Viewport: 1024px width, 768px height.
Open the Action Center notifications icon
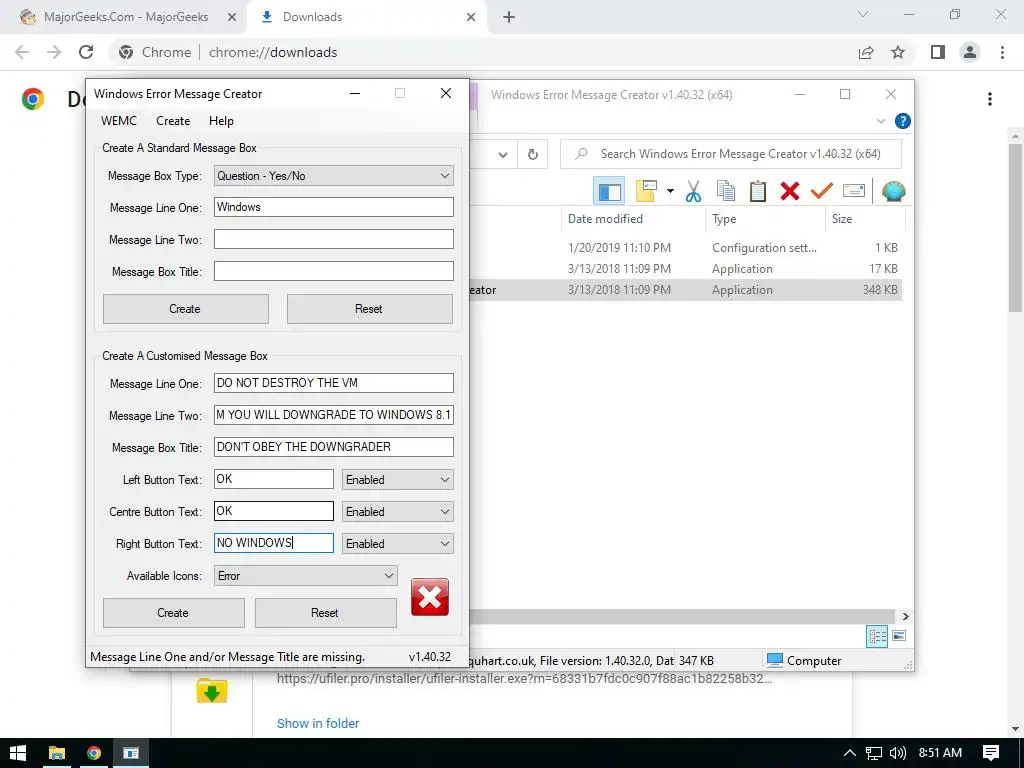991,753
